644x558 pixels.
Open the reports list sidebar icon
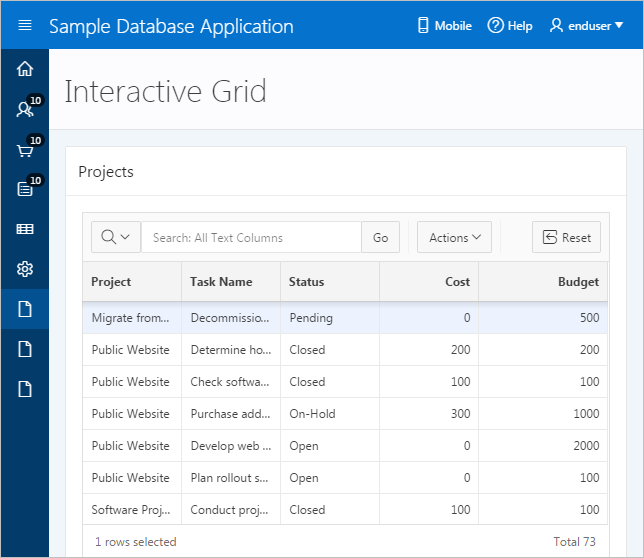[x=25, y=189]
